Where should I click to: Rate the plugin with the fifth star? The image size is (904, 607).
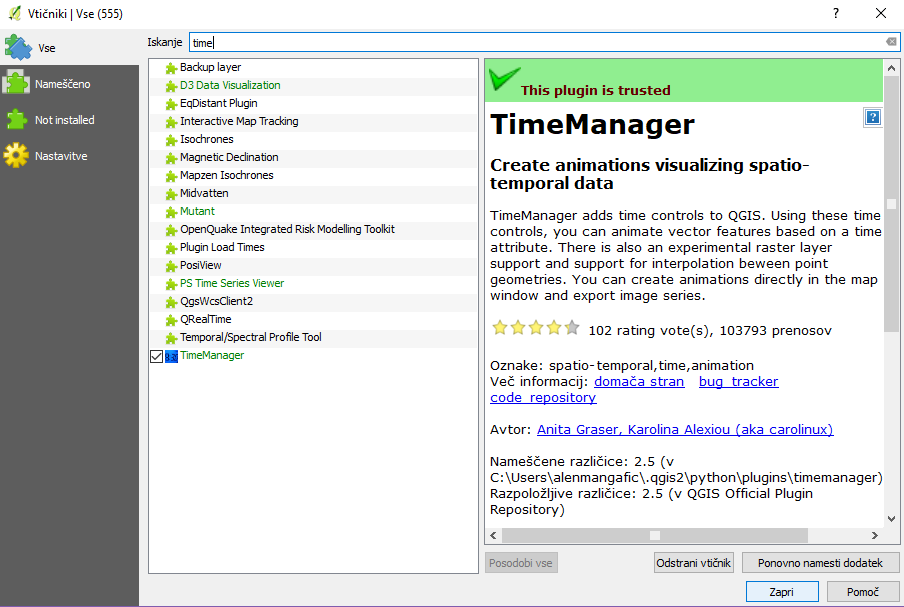pos(572,328)
